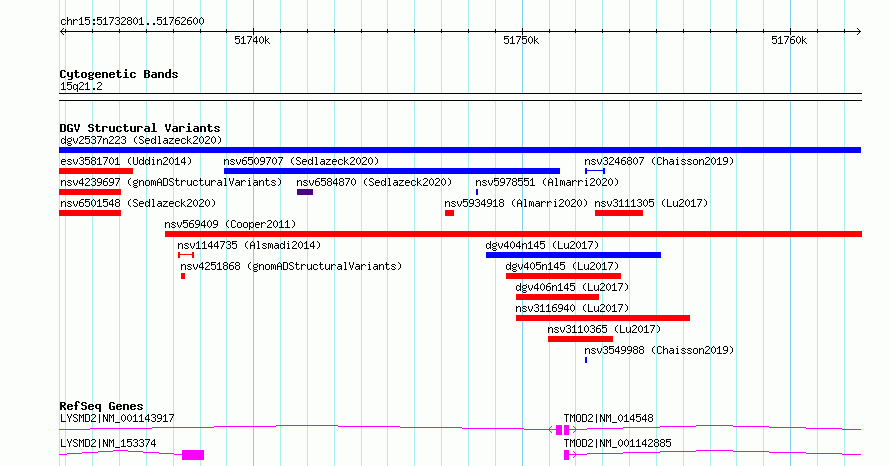Select the magenta LYSMD2 NM_153374 exon block
890x466 pixels.
point(193,455)
